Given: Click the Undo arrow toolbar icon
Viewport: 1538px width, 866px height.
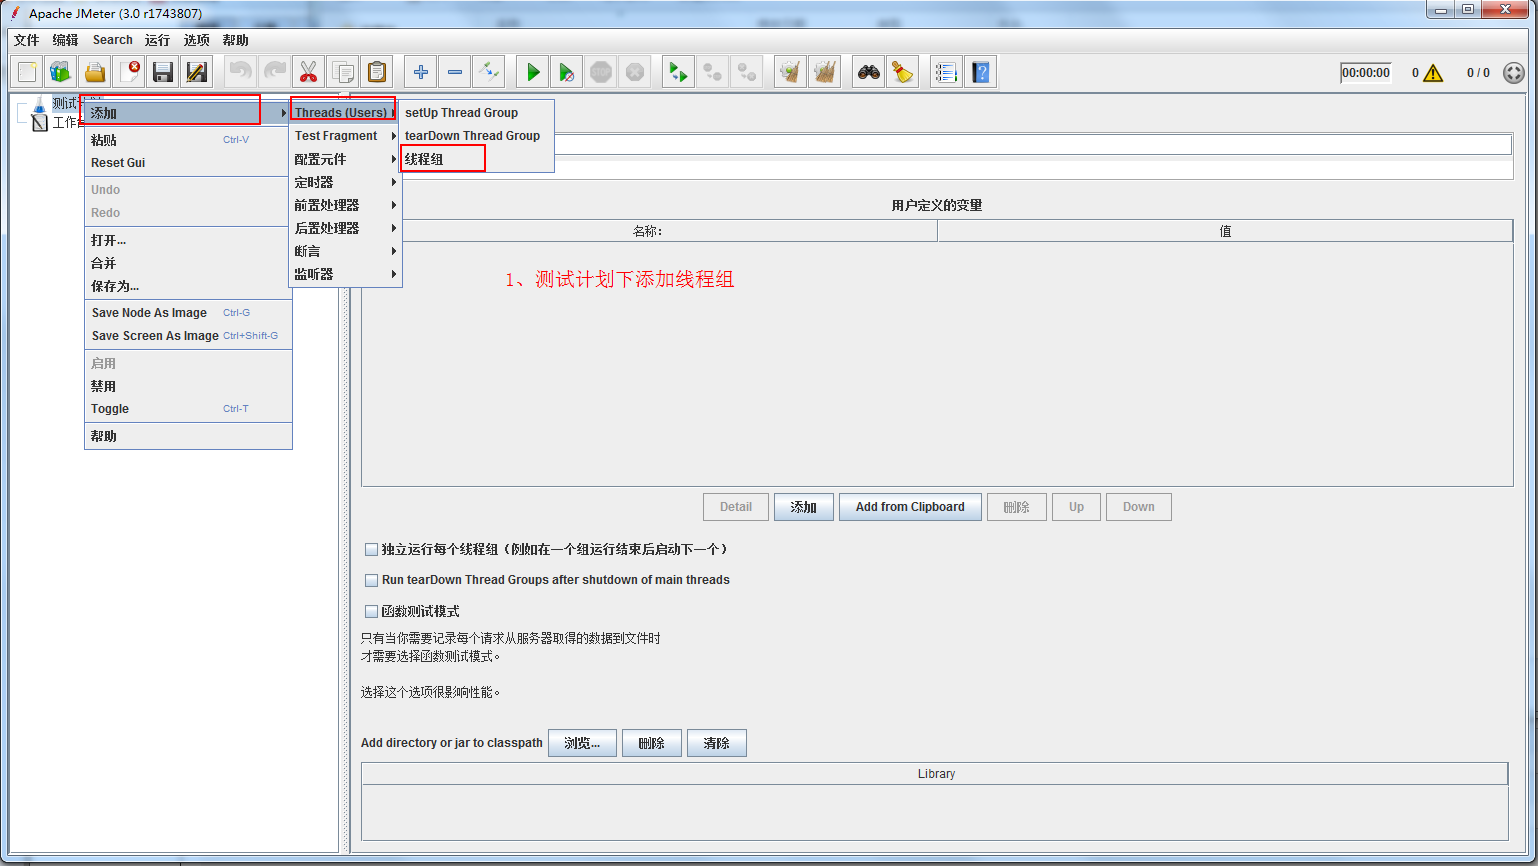Looking at the screenshot, I should point(240,72).
